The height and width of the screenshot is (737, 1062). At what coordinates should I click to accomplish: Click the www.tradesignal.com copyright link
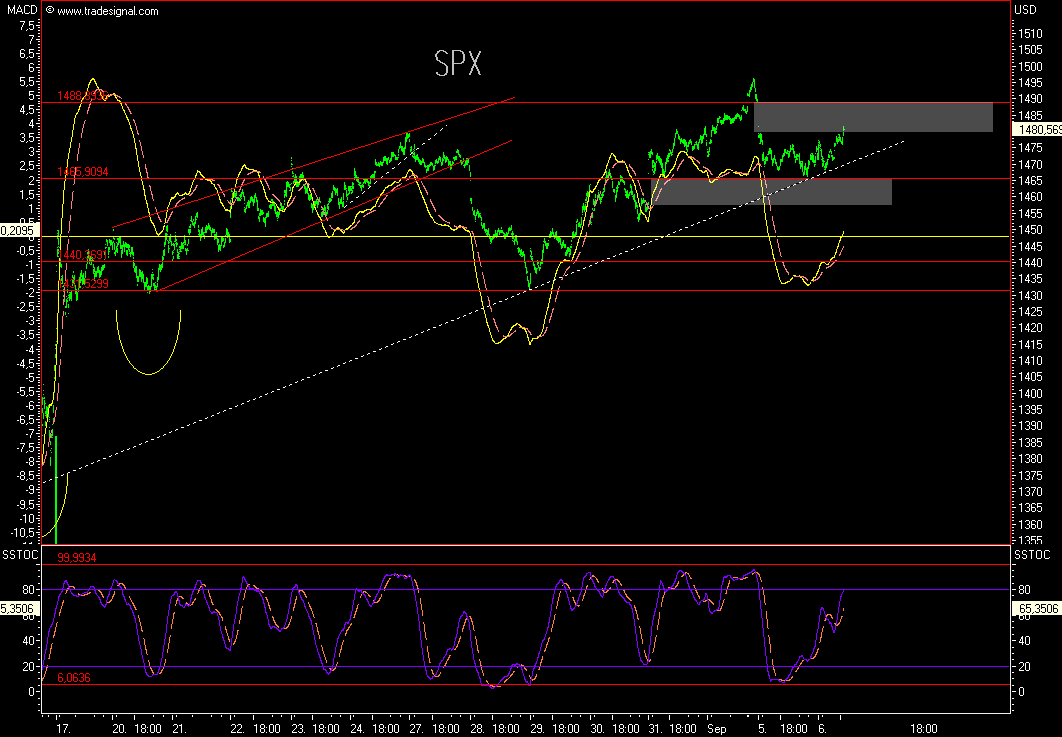pos(108,11)
